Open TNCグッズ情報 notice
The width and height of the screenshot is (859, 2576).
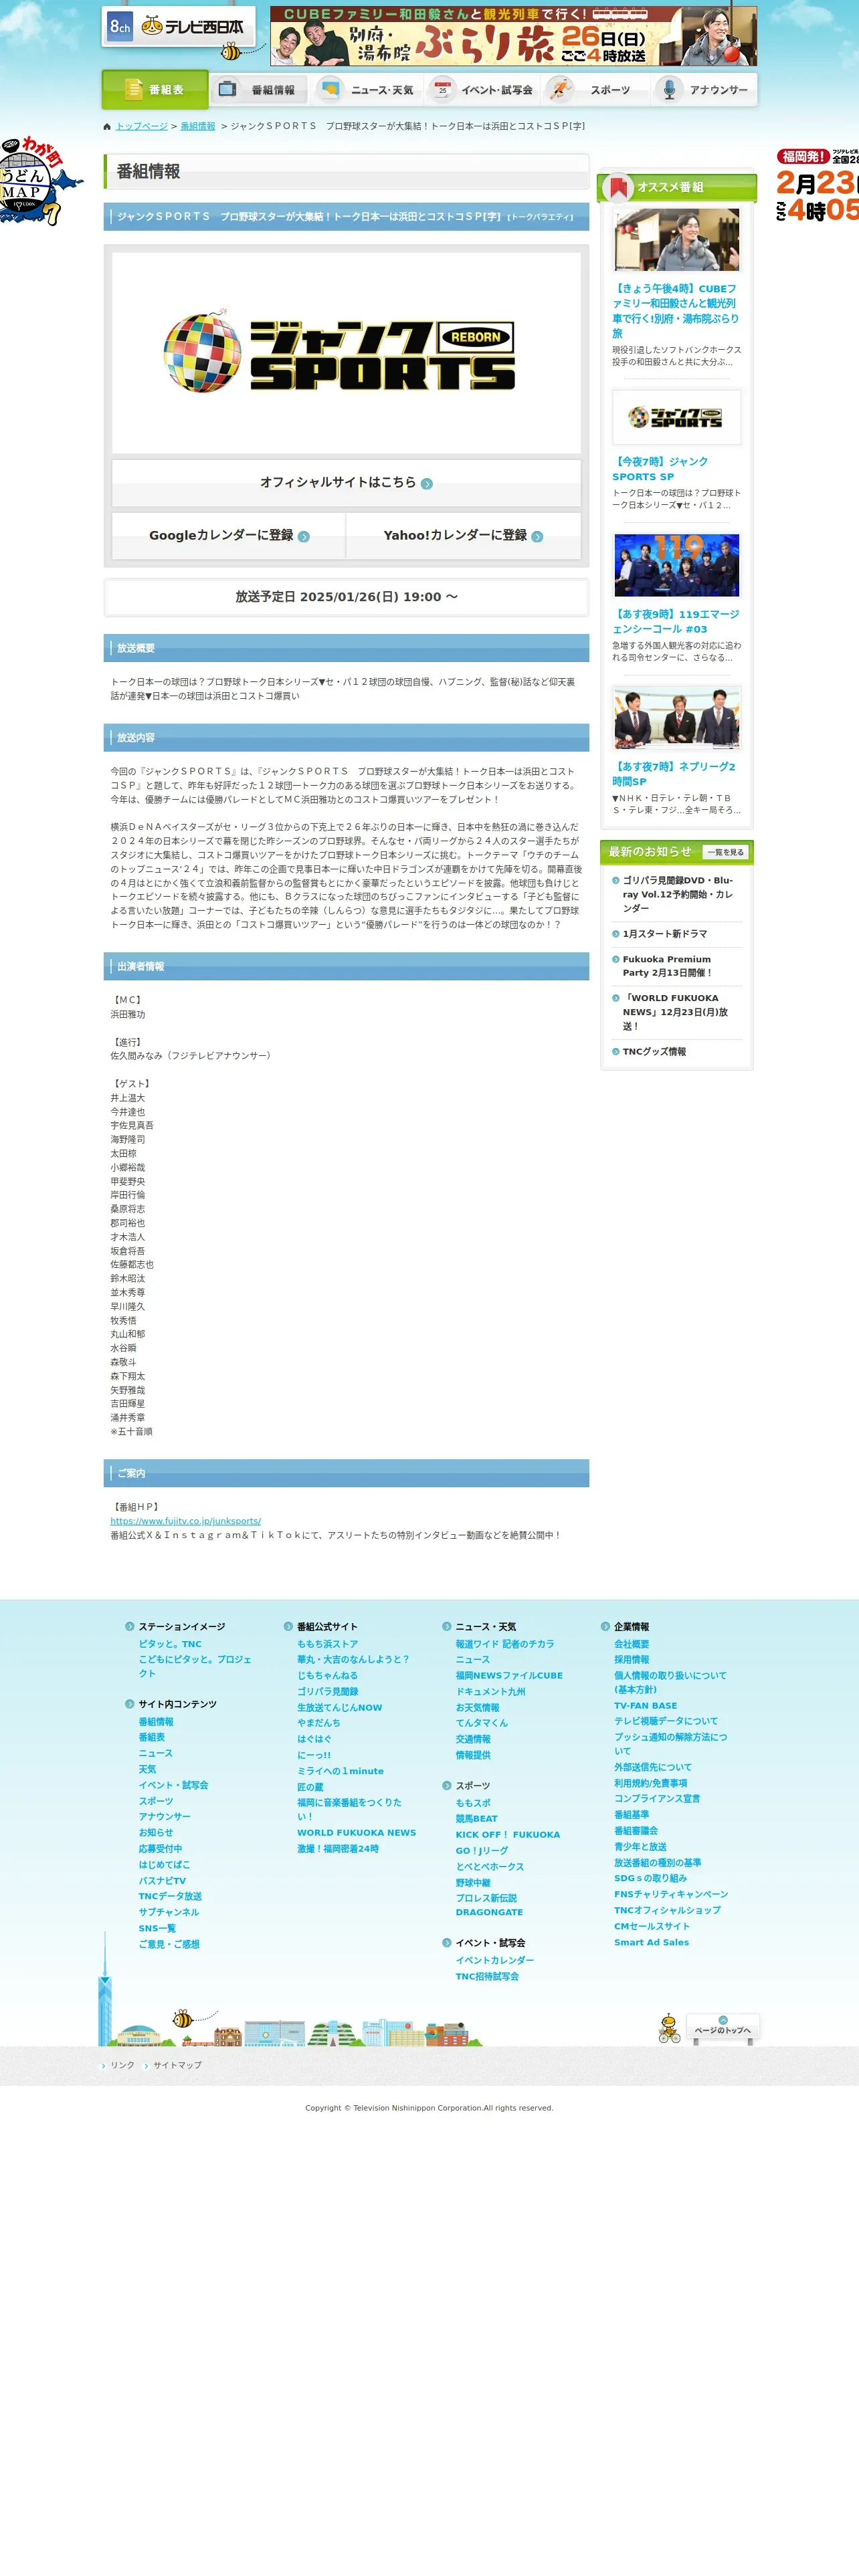[654, 1052]
